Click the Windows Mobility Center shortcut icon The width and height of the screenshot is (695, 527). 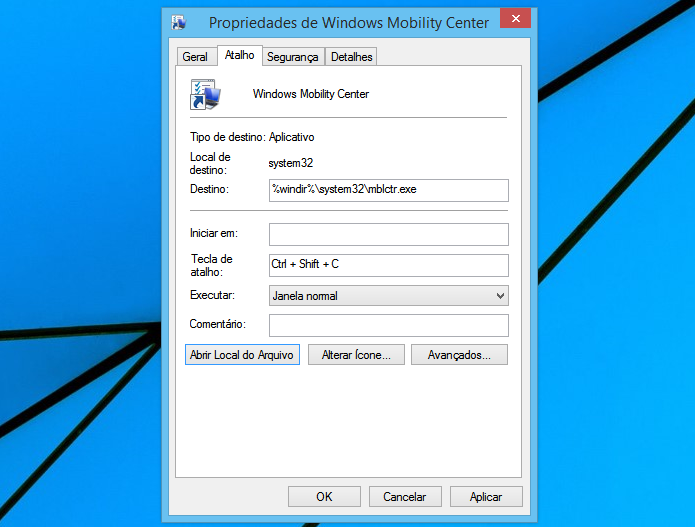pyautogui.click(x=205, y=94)
